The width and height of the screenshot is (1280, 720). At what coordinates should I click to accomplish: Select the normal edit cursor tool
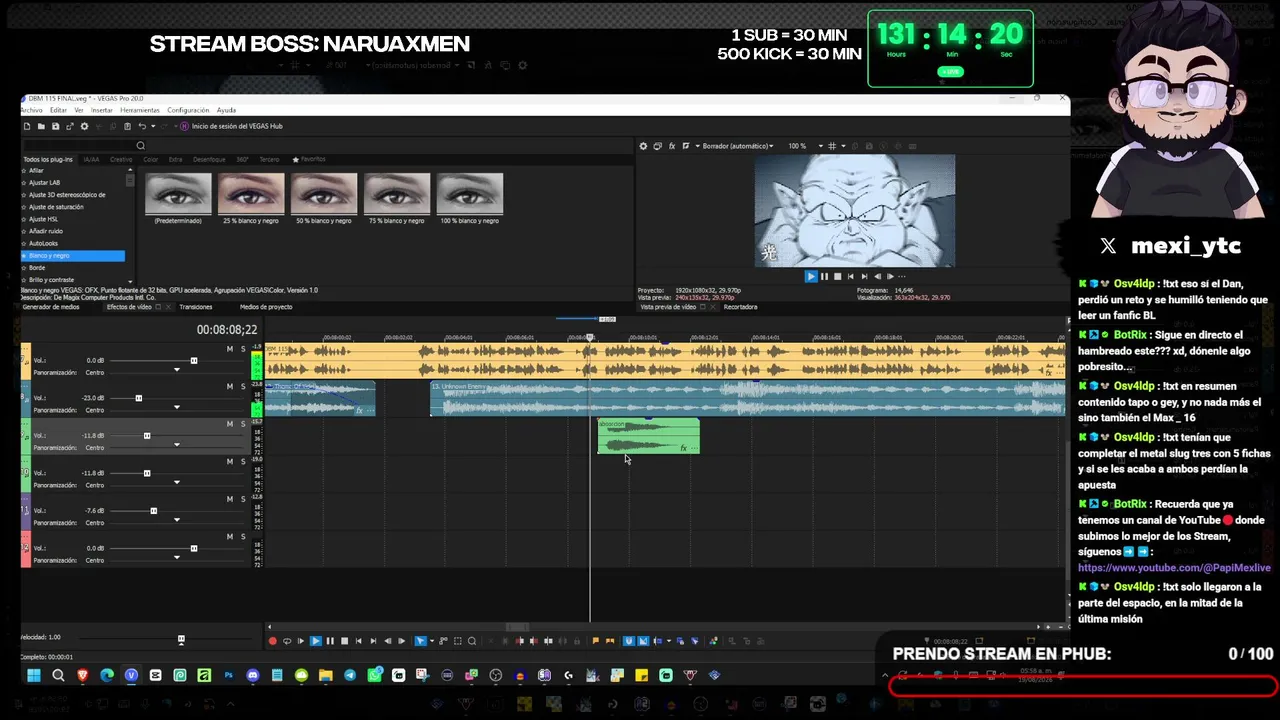[x=420, y=641]
